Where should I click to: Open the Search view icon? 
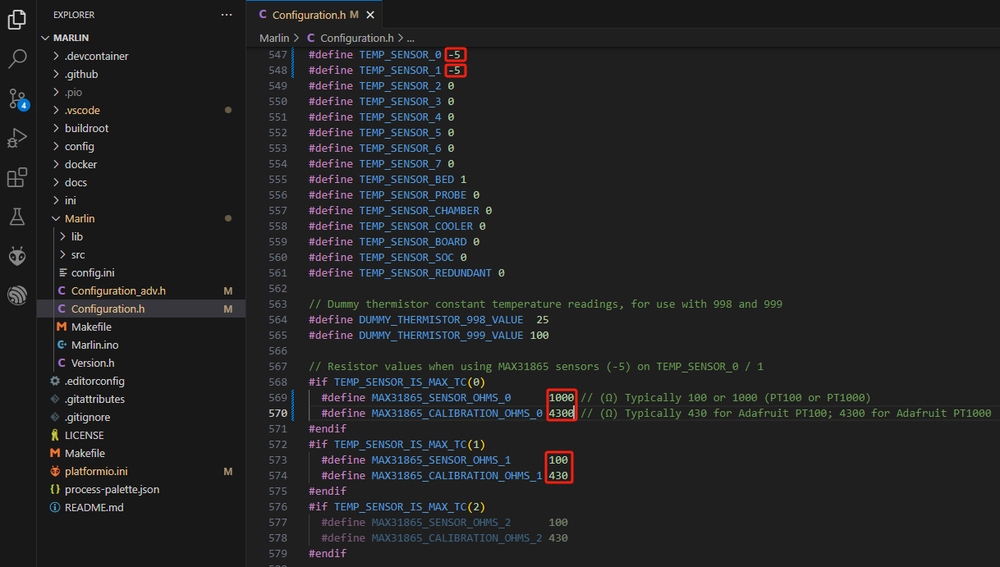click(17, 59)
